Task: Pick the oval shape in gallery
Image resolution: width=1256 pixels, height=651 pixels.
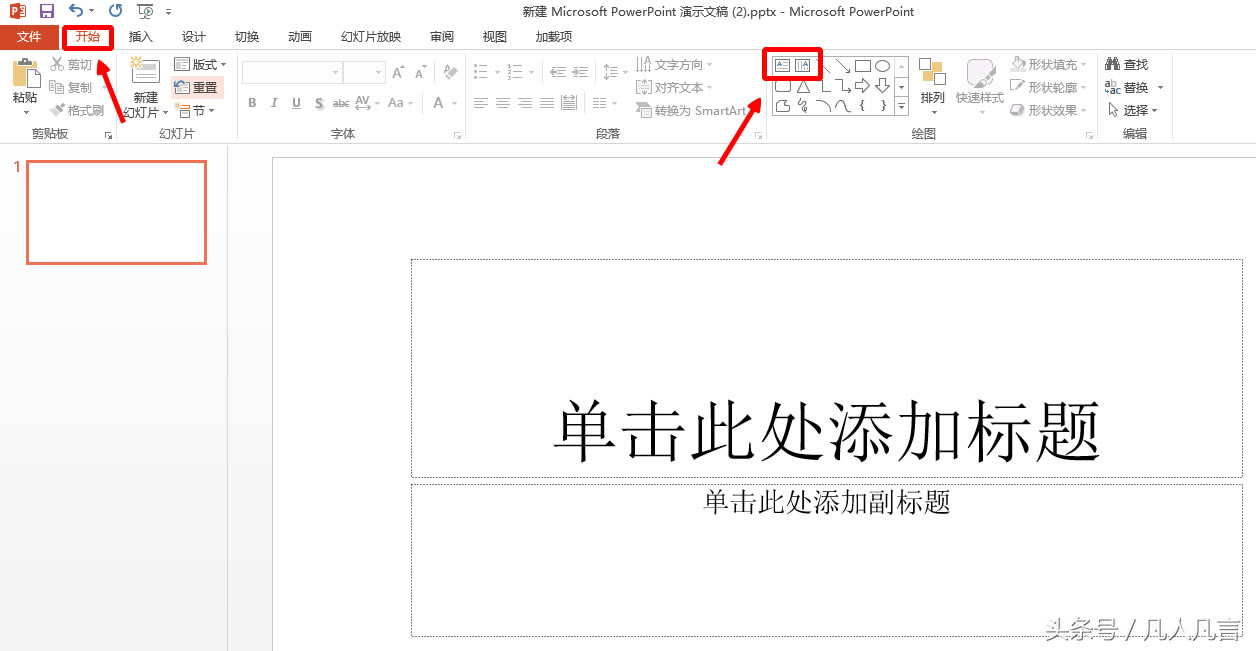Action: click(882, 66)
